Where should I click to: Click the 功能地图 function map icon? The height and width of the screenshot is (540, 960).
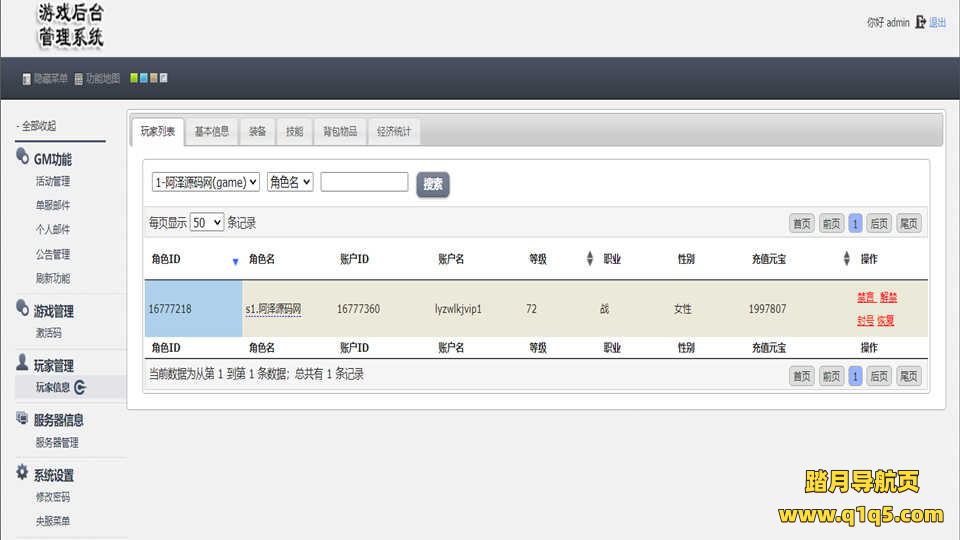click(78, 79)
